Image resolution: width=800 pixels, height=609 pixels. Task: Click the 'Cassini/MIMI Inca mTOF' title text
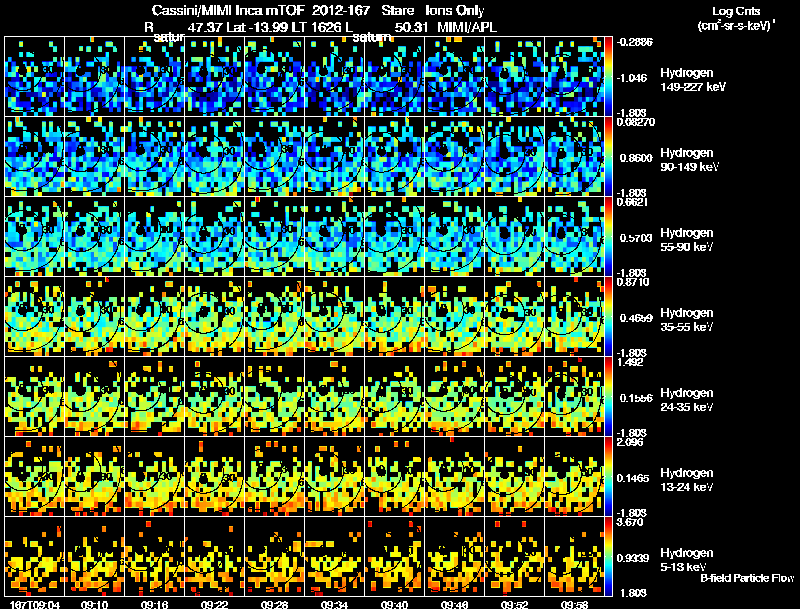(228, 10)
